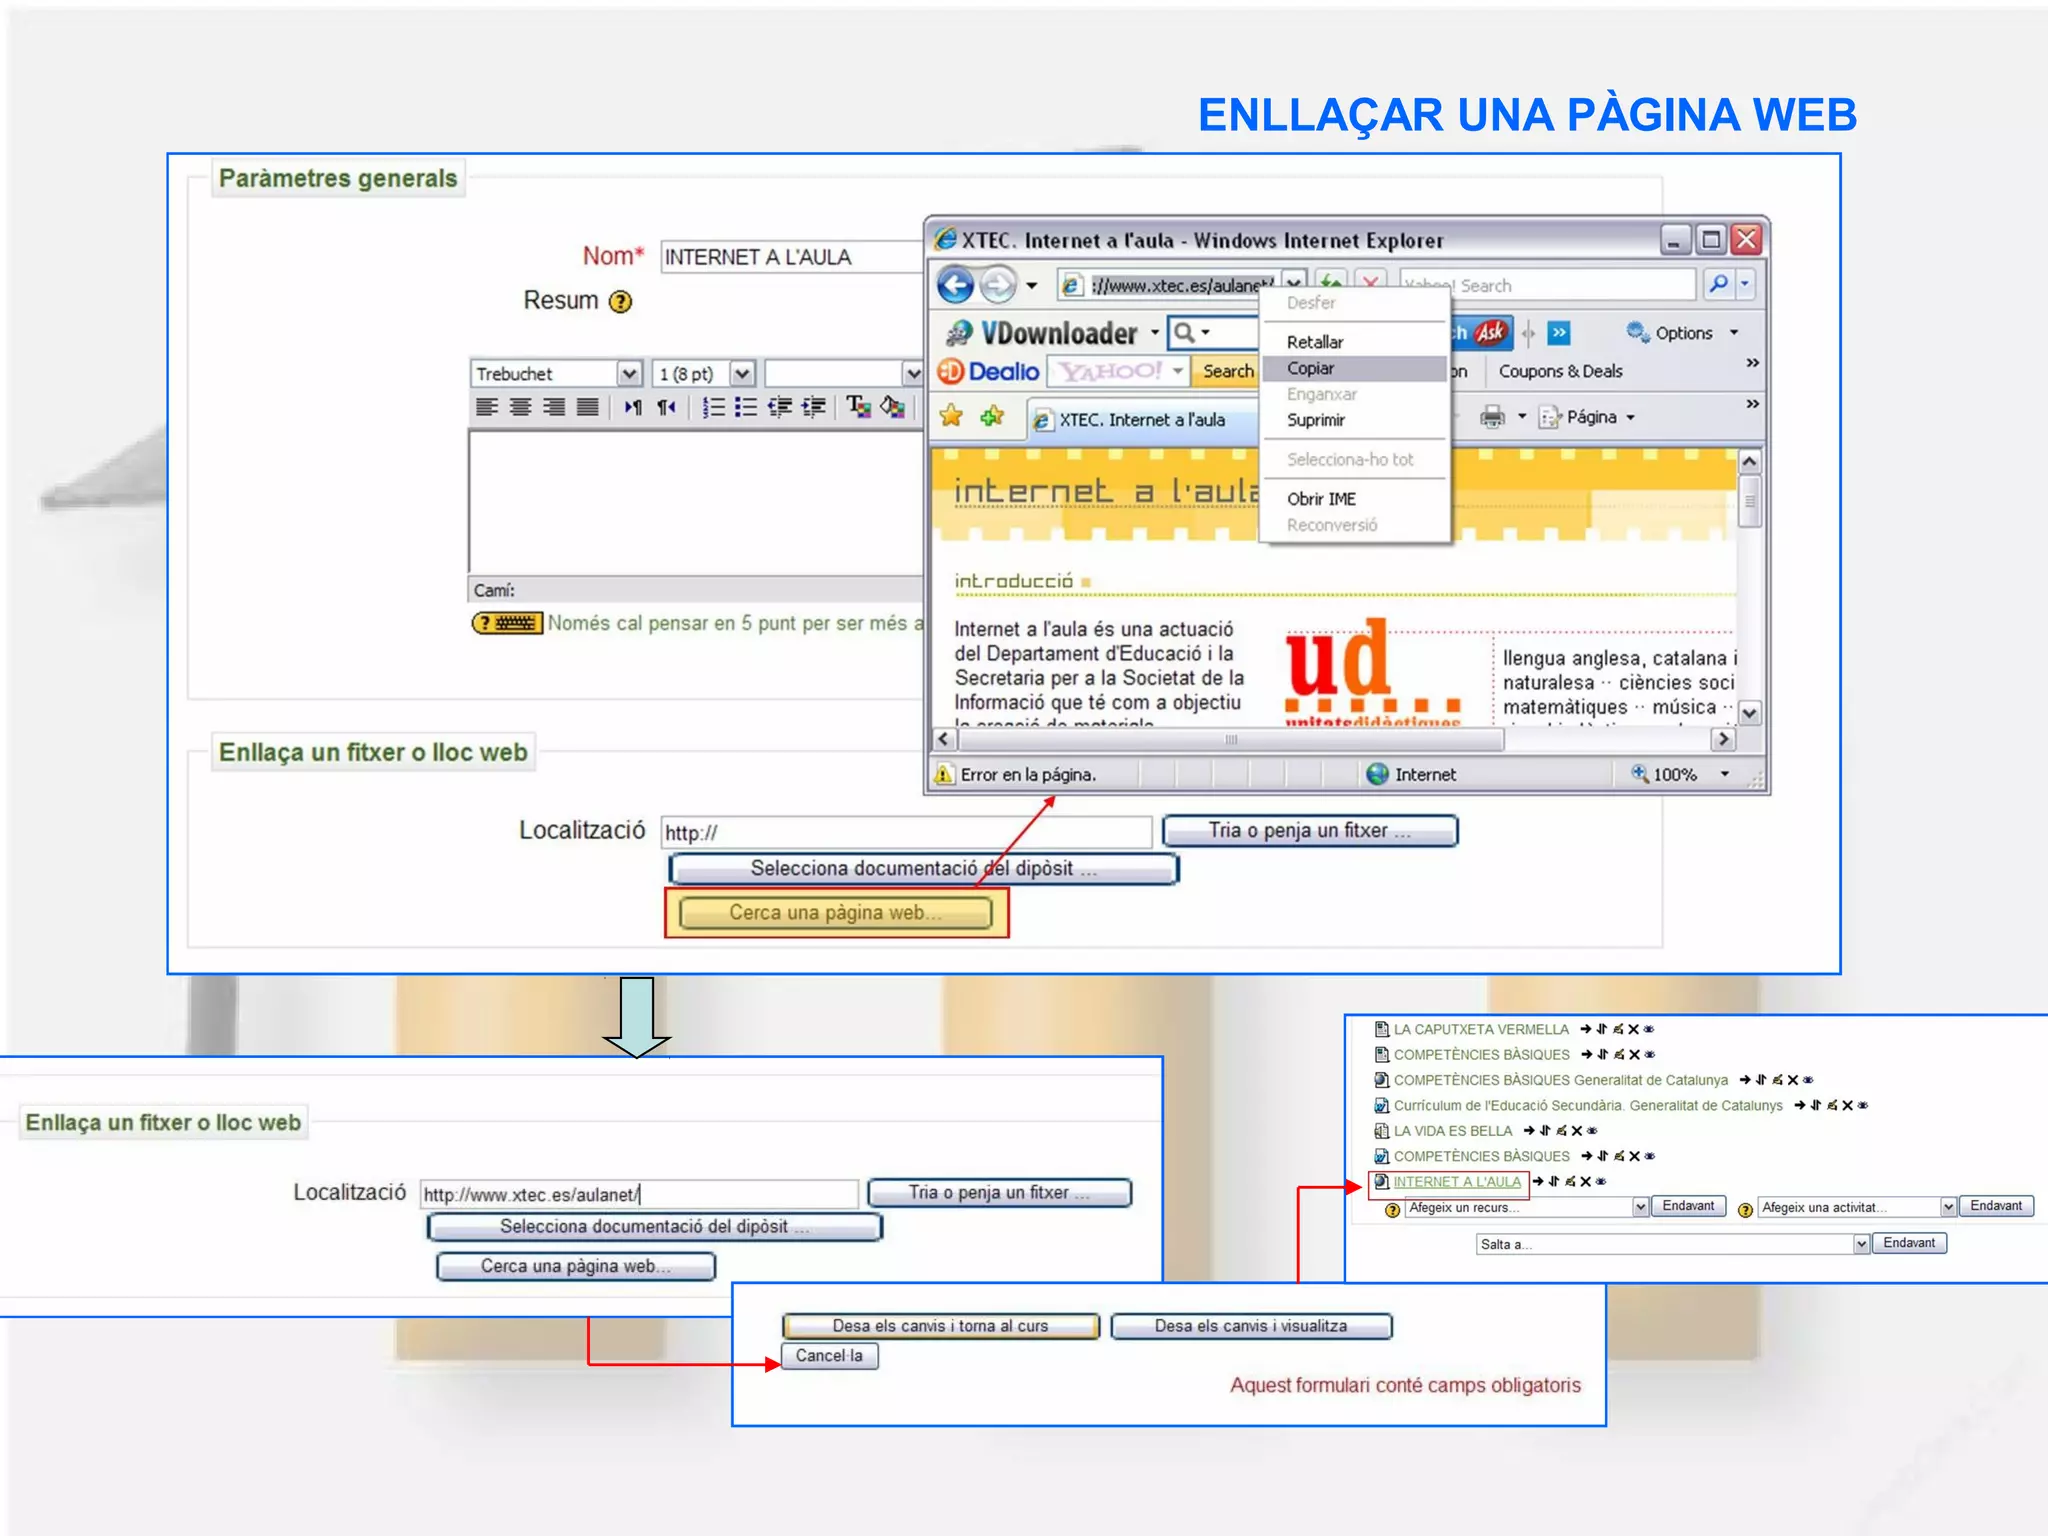This screenshot has height=1536, width=2048.
Task: Delete LA CAPUTXETA VERMELLA with its X icon
Action: pos(1633,1029)
